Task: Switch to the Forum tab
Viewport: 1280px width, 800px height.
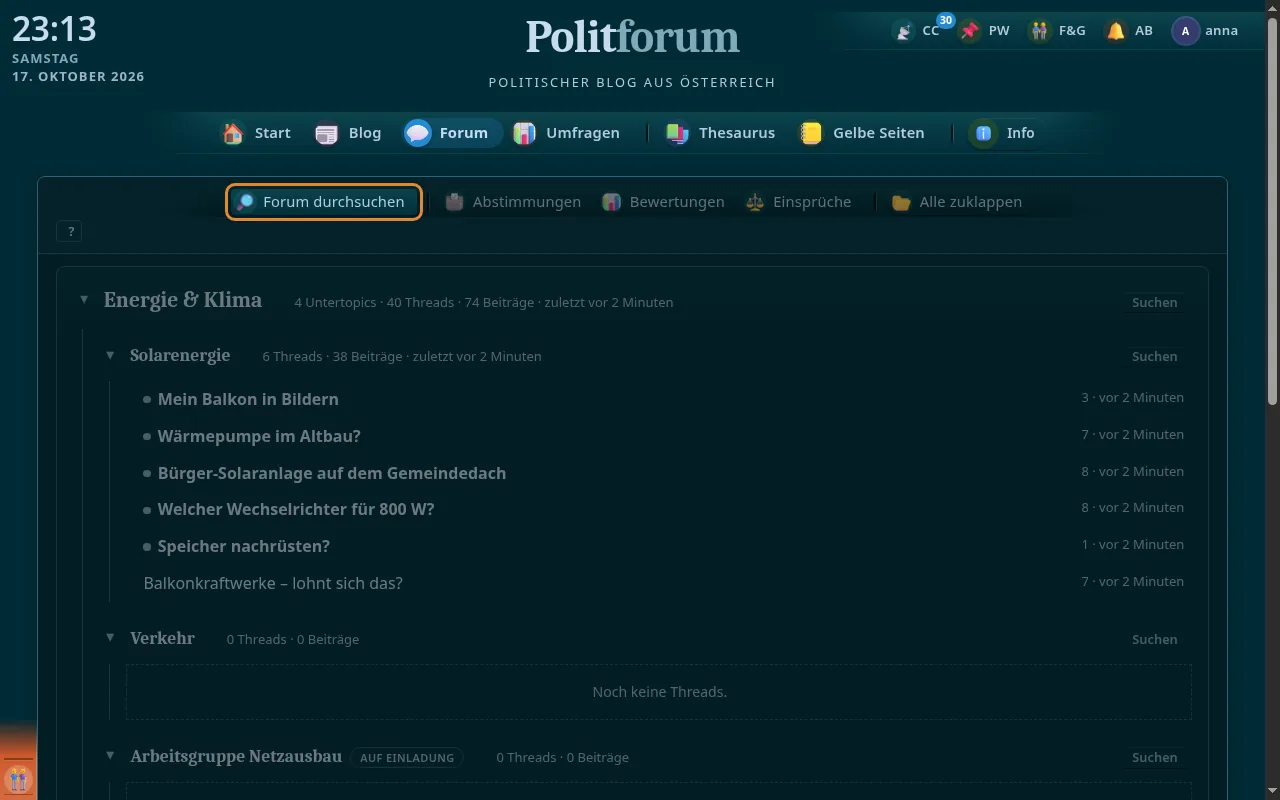Action: [x=452, y=133]
